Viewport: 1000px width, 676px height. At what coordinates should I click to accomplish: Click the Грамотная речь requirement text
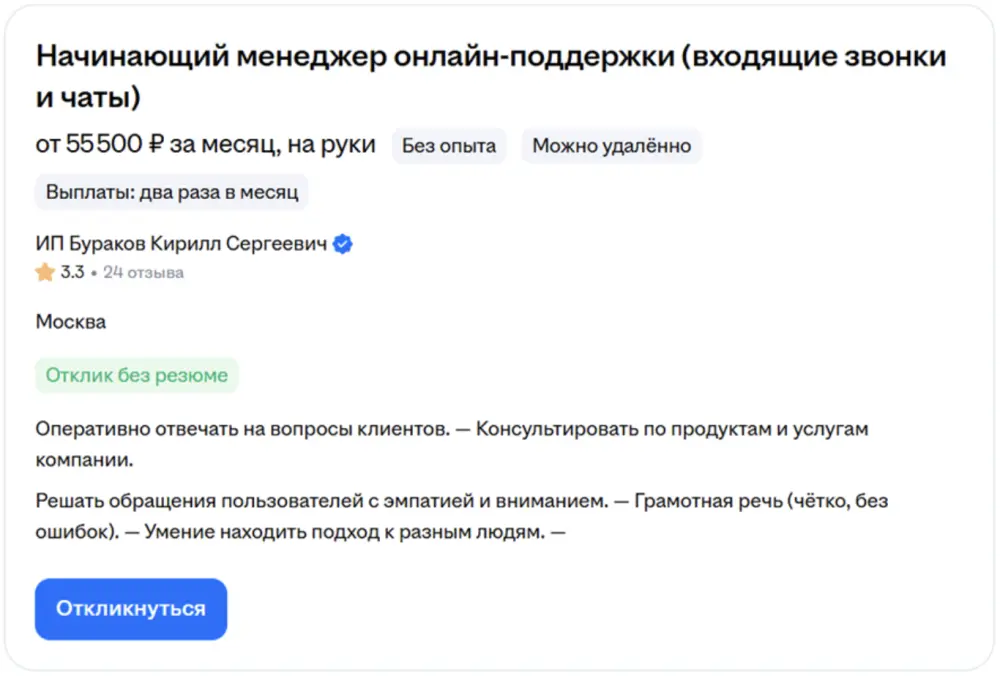click(700, 501)
